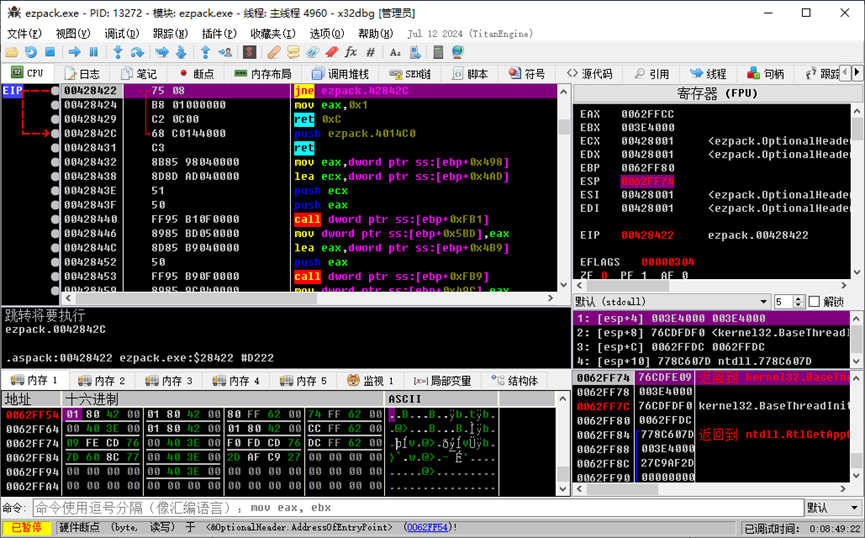Toggle breakpoint at address 00428438
The image size is (865, 538).
[55, 177]
